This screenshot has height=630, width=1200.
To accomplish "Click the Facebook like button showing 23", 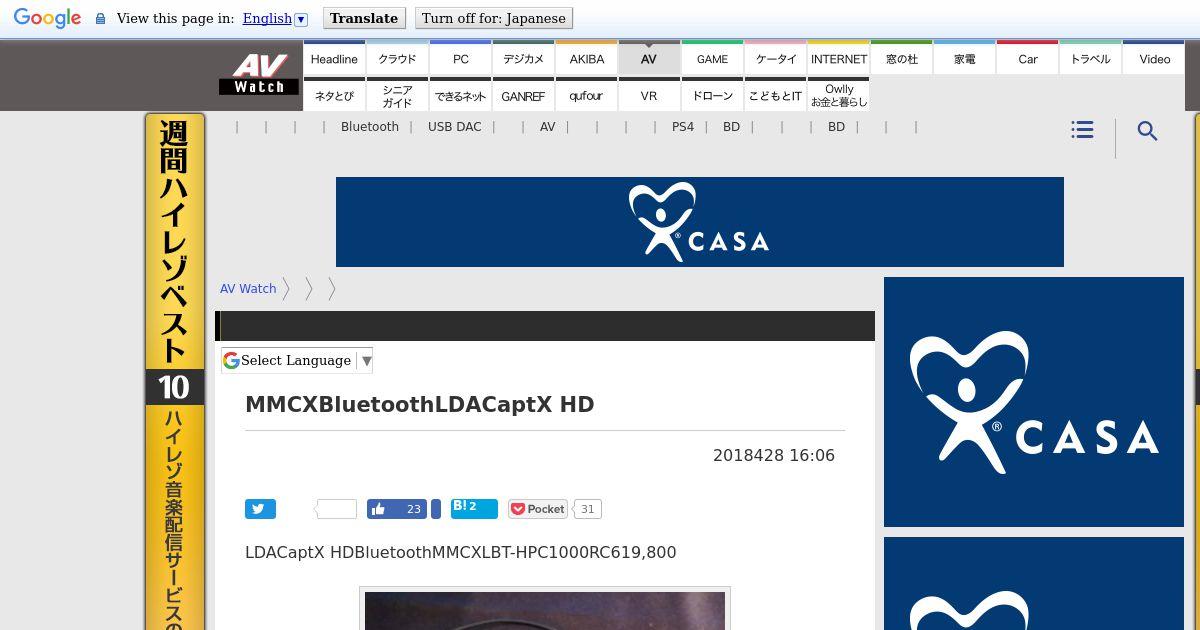I will pyautogui.click(x=397, y=509).
